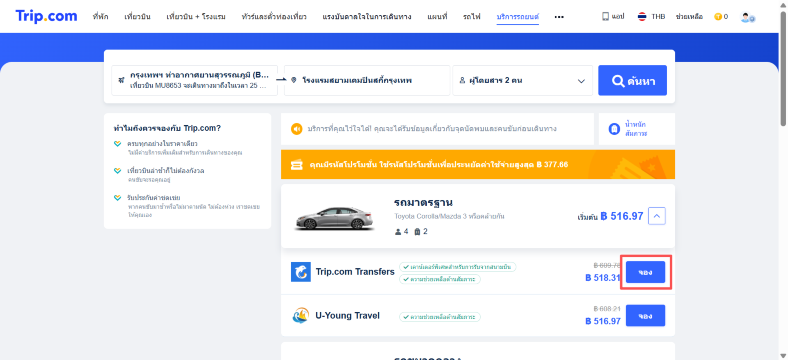The width and height of the screenshot is (788, 360).
Task: Open the เที่ยวบิน menu item
Action: [x=137, y=17]
